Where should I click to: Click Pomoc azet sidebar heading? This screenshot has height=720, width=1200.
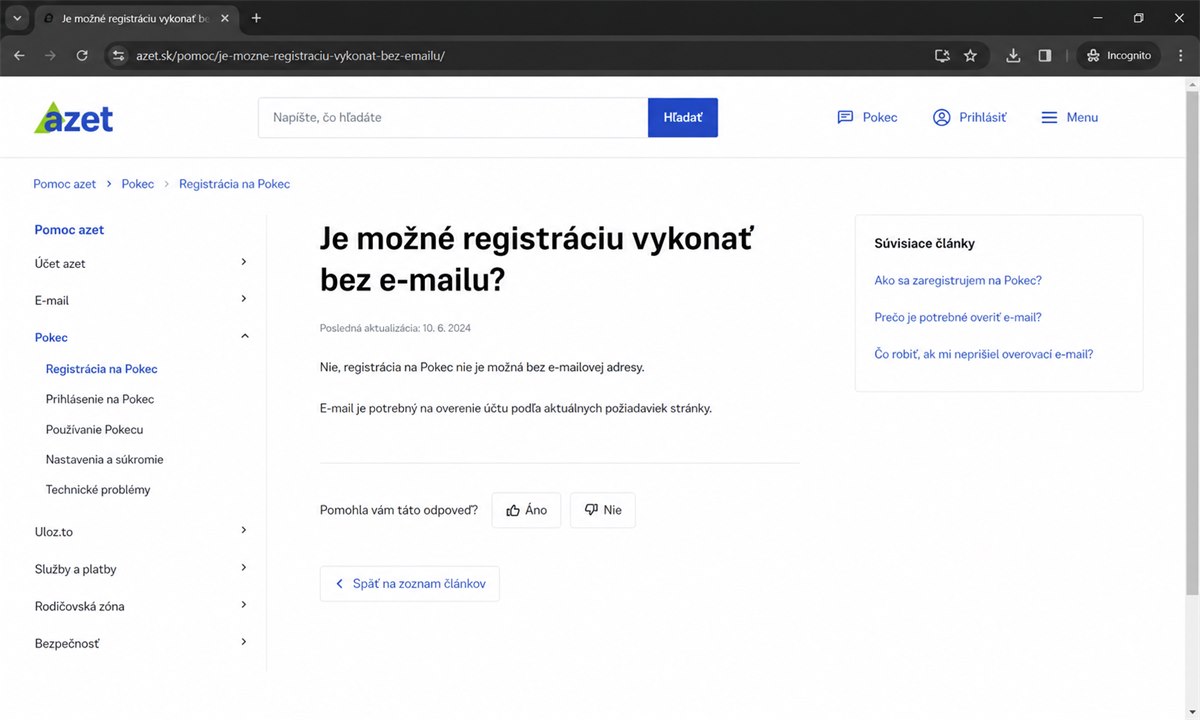[x=69, y=229]
